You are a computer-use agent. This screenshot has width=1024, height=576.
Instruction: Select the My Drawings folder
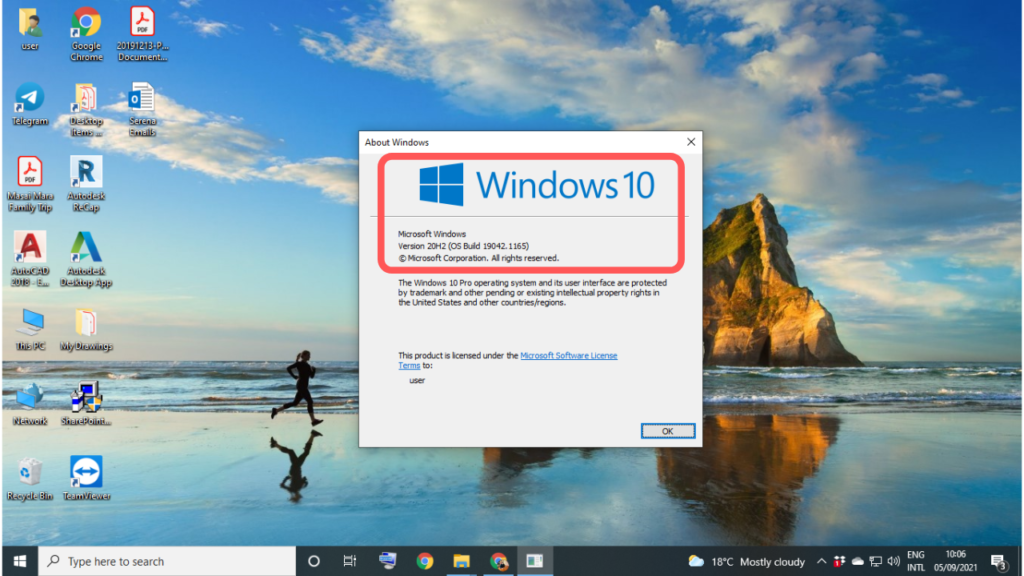coord(86,324)
